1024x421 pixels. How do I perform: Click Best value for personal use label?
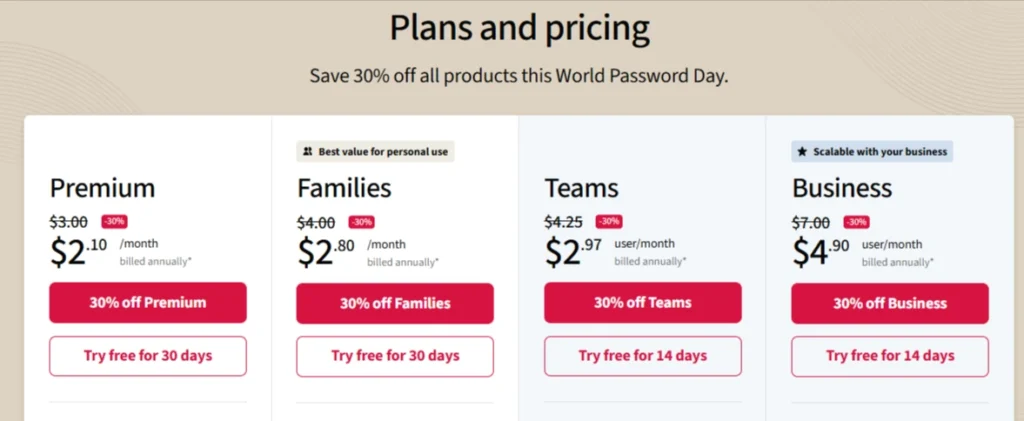[x=383, y=152]
